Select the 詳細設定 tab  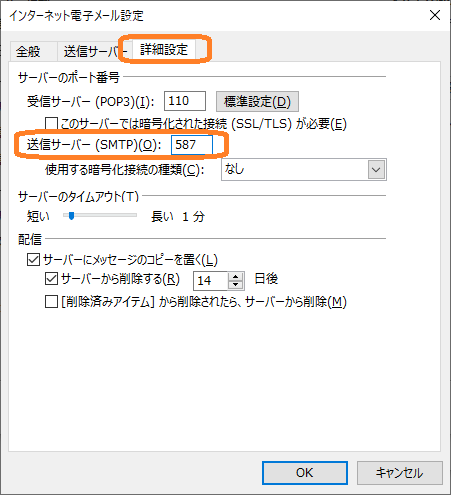click(164, 50)
